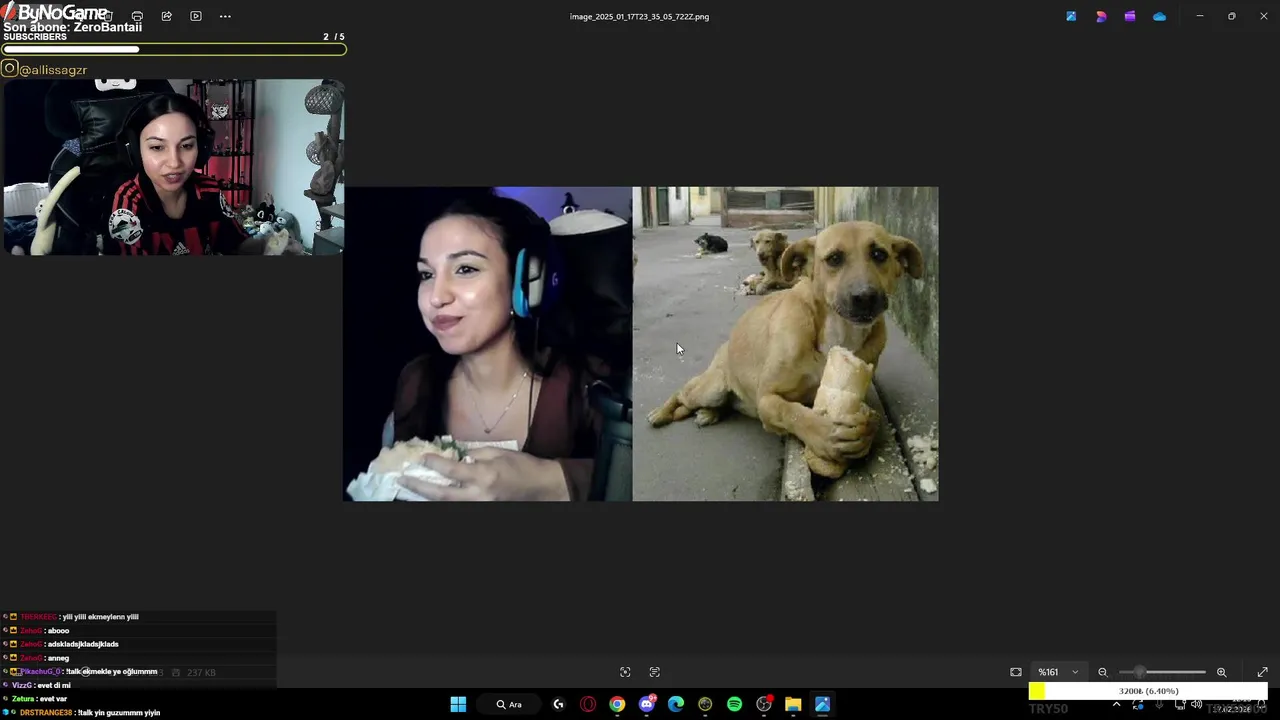Open Spotify from taskbar
Screen dimensions: 1280x720
735,704
